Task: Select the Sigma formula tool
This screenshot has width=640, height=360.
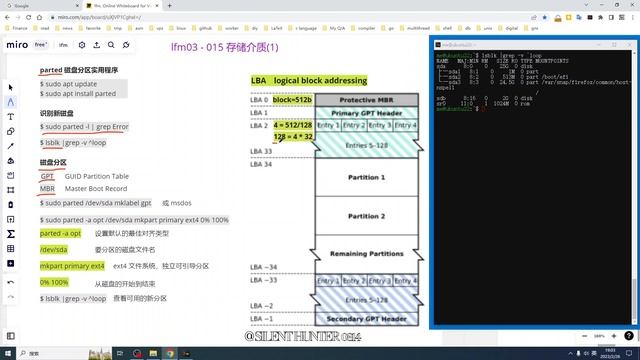Action: click(11, 234)
